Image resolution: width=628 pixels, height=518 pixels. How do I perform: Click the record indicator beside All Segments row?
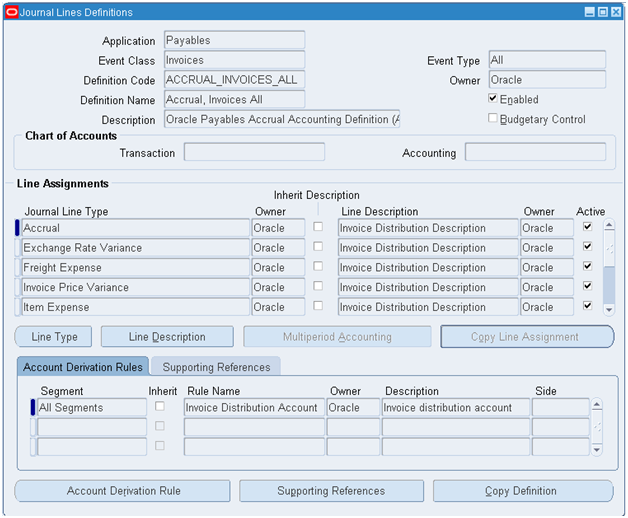click(x=33, y=407)
